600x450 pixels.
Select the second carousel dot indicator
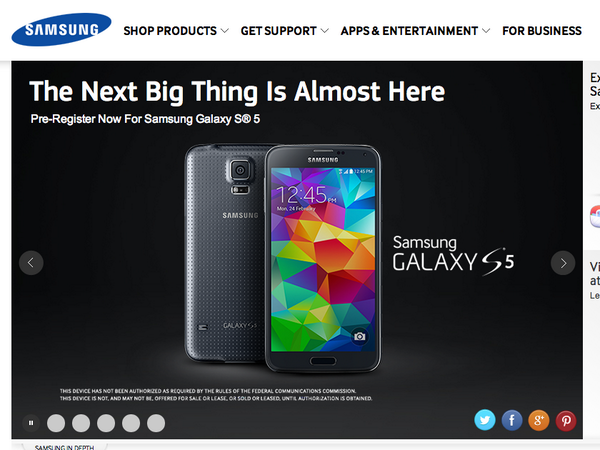pyautogui.click(x=81, y=423)
